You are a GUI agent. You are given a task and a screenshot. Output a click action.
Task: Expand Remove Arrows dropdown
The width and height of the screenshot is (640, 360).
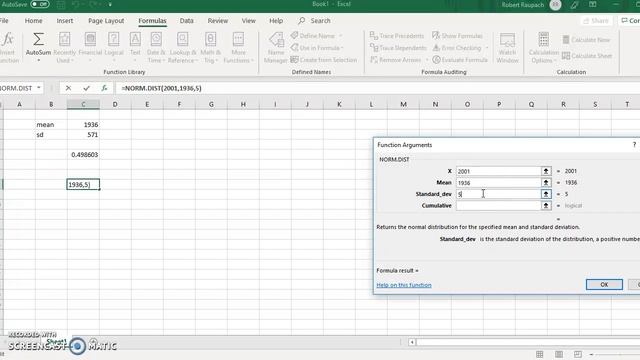point(427,60)
